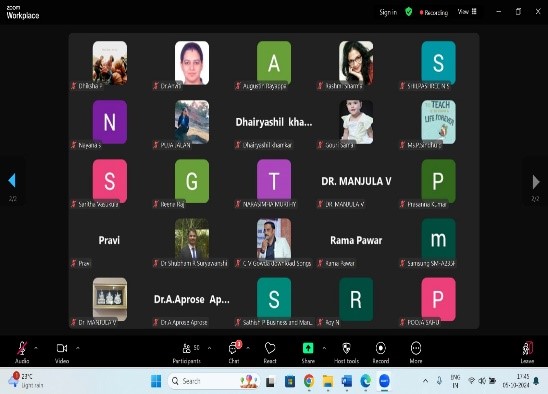
Task: Open the Participants panel
Action: coord(187,352)
